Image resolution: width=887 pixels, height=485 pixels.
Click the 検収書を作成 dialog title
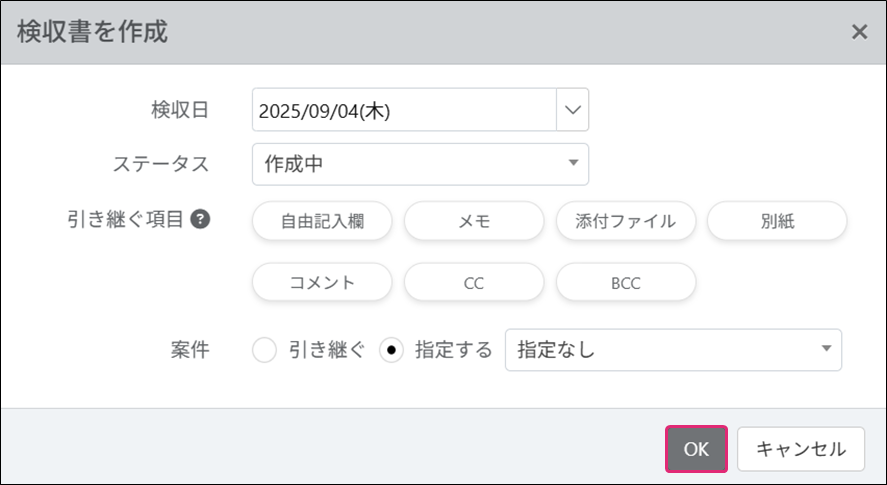click(x=92, y=32)
